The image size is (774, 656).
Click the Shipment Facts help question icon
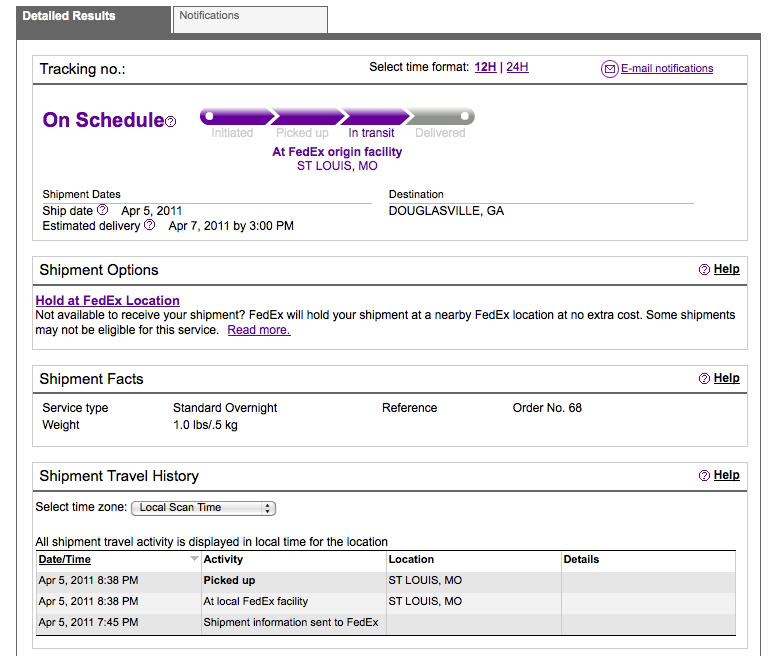click(x=704, y=379)
